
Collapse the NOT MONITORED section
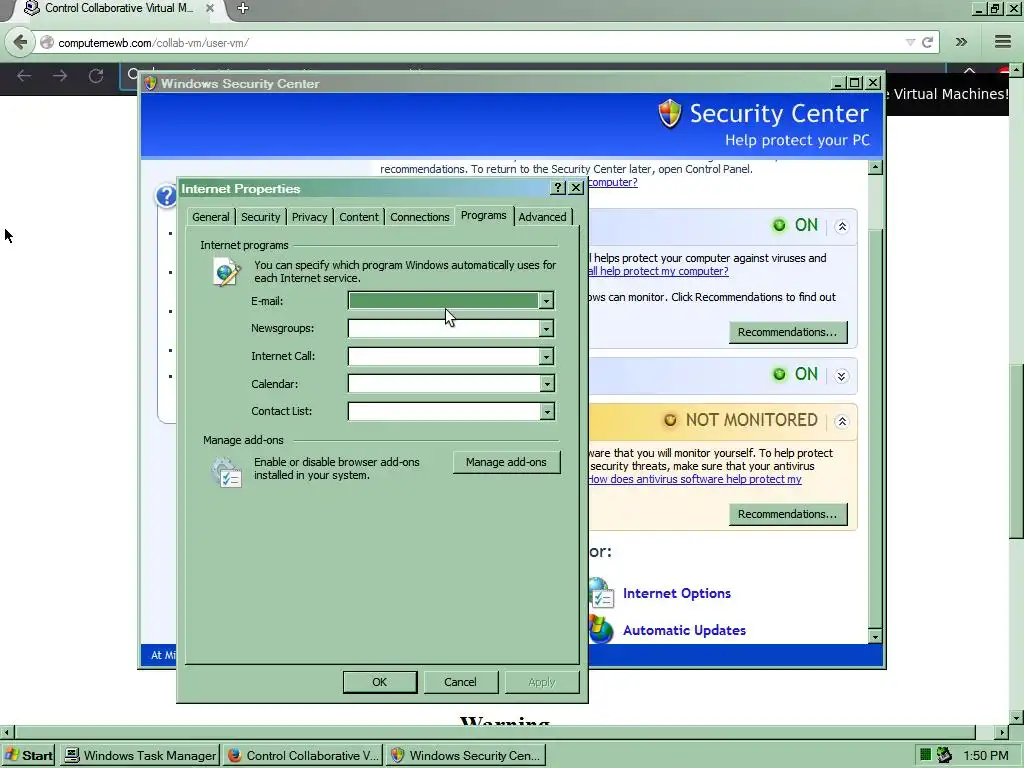tap(842, 421)
